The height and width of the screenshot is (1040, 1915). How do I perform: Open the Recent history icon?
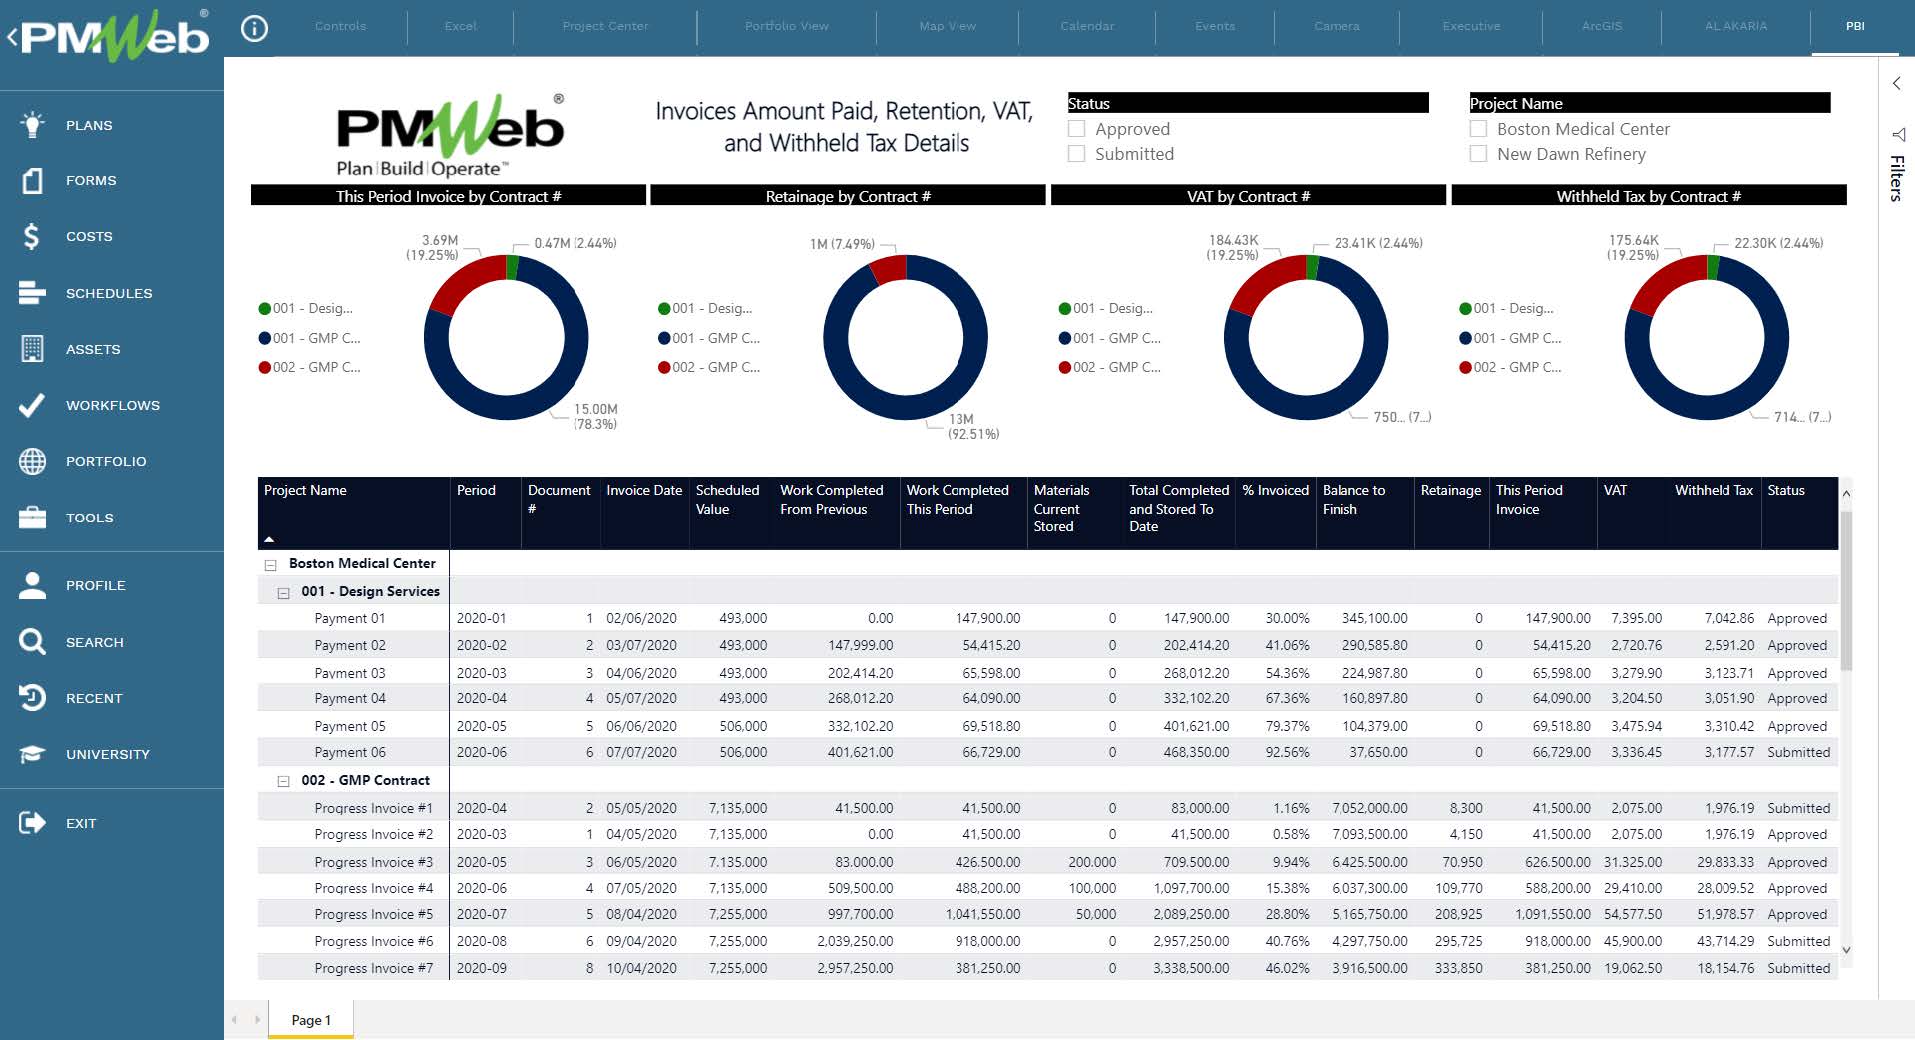click(33, 697)
